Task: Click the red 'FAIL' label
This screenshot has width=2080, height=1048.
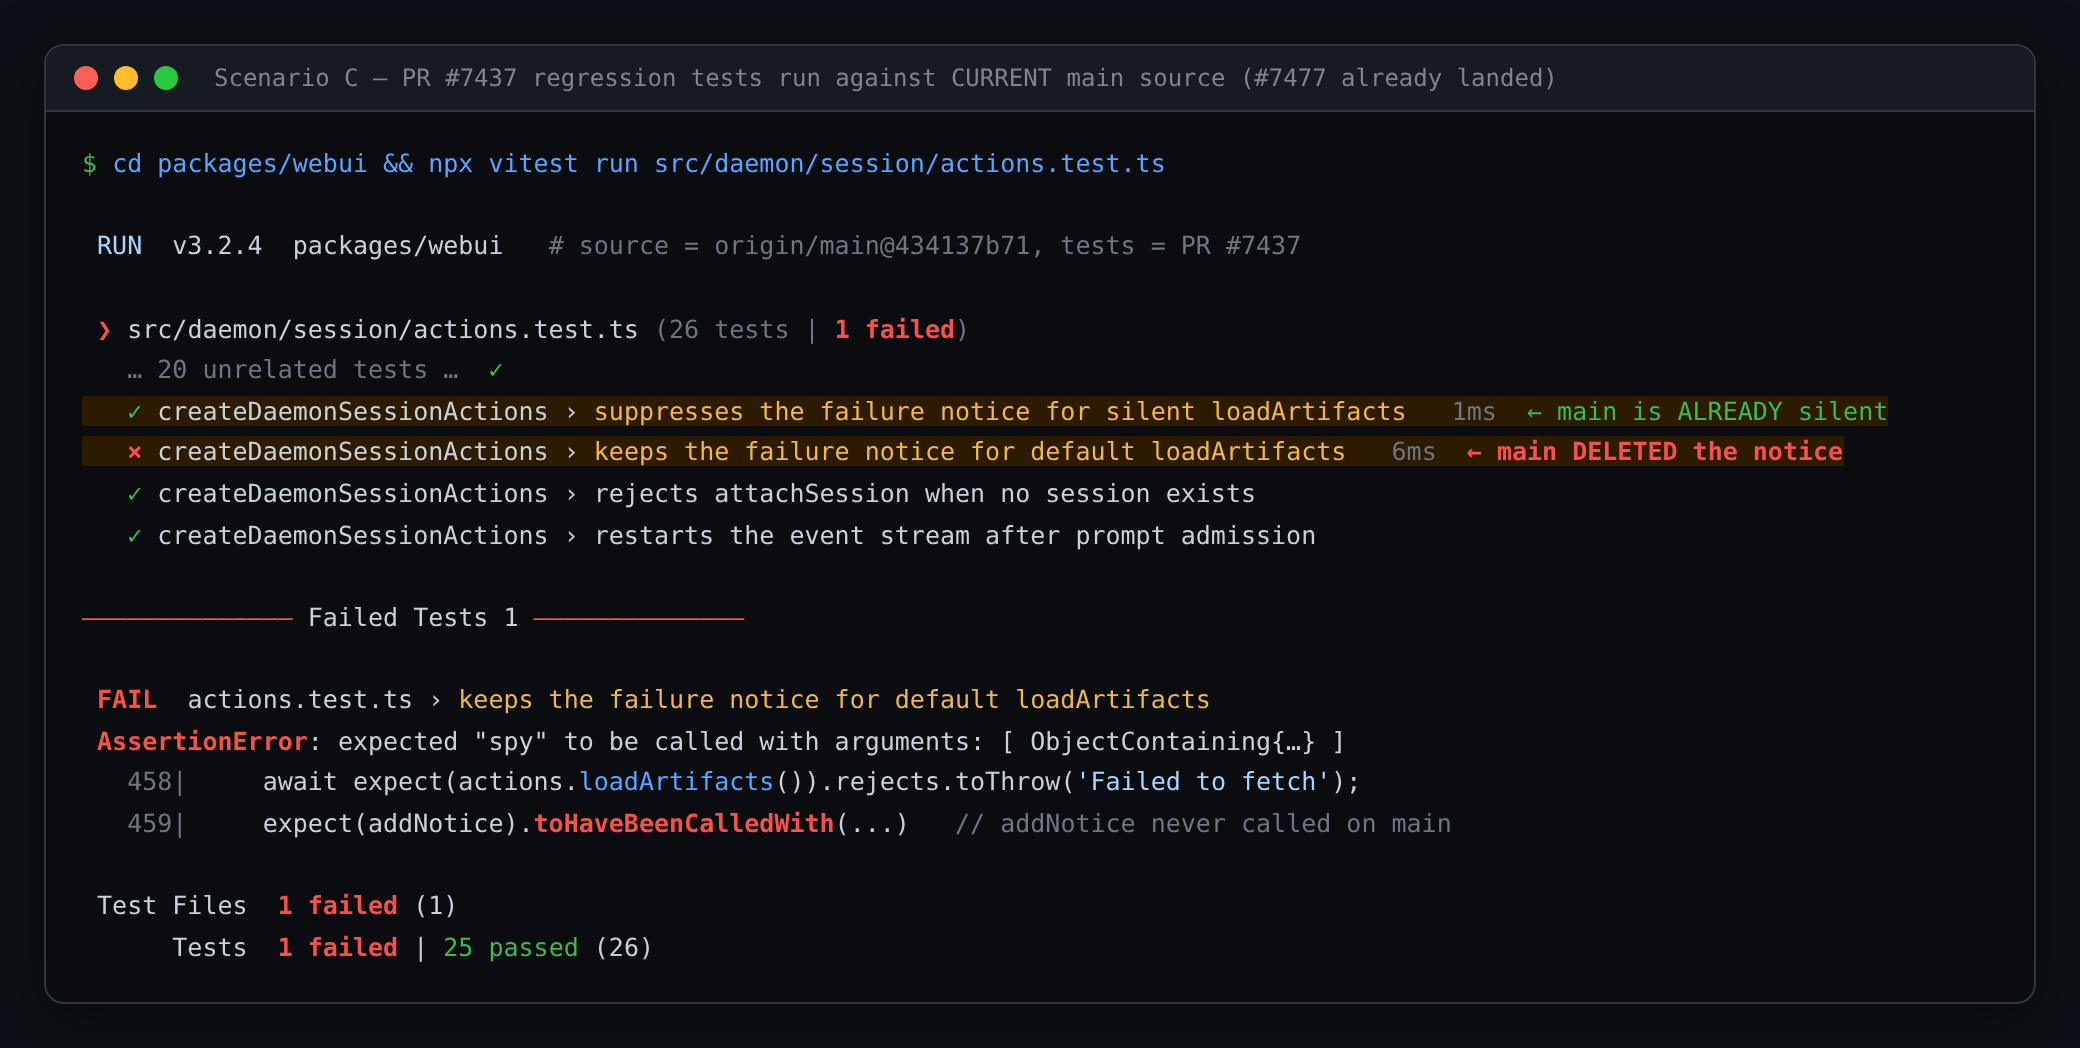Action: tap(127, 700)
